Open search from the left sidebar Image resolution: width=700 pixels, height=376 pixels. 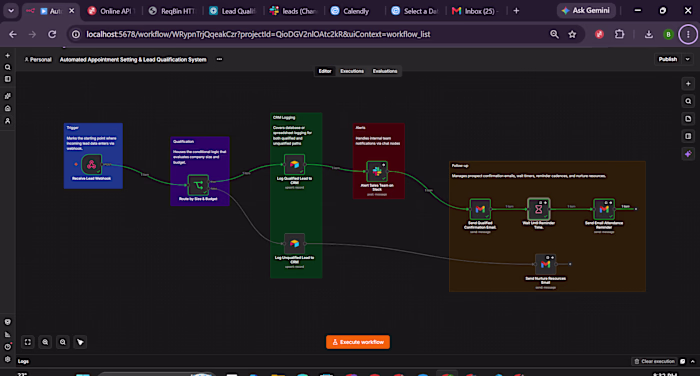[x=8, y=67]
